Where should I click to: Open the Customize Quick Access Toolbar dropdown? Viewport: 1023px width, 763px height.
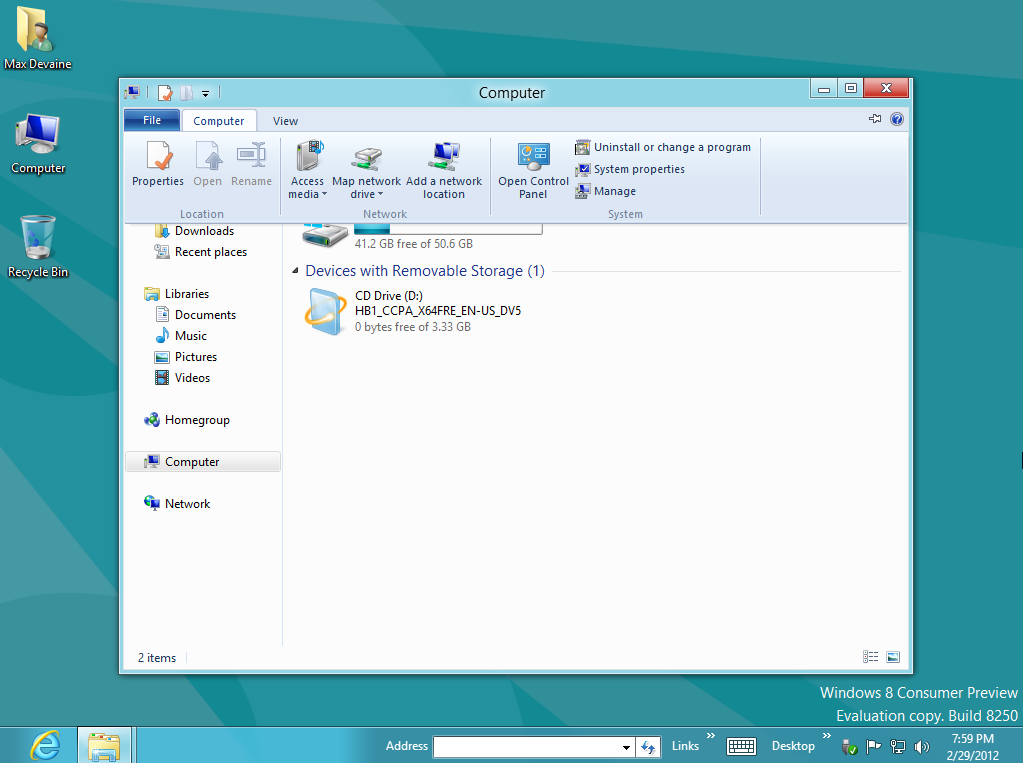[x=206, y=93]
